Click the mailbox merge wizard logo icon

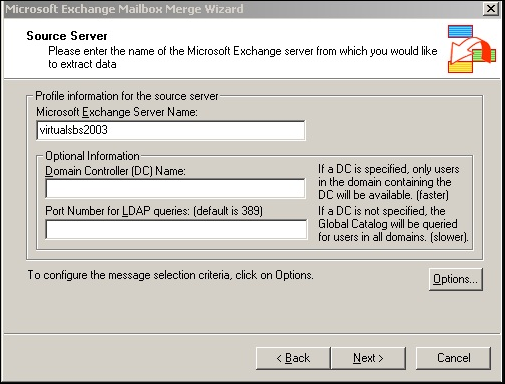[x=471, y=49]
